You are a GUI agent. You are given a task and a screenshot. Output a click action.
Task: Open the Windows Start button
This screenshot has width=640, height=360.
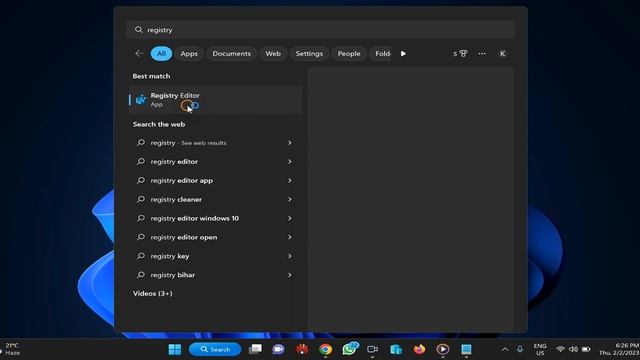(x=175, y=349)
